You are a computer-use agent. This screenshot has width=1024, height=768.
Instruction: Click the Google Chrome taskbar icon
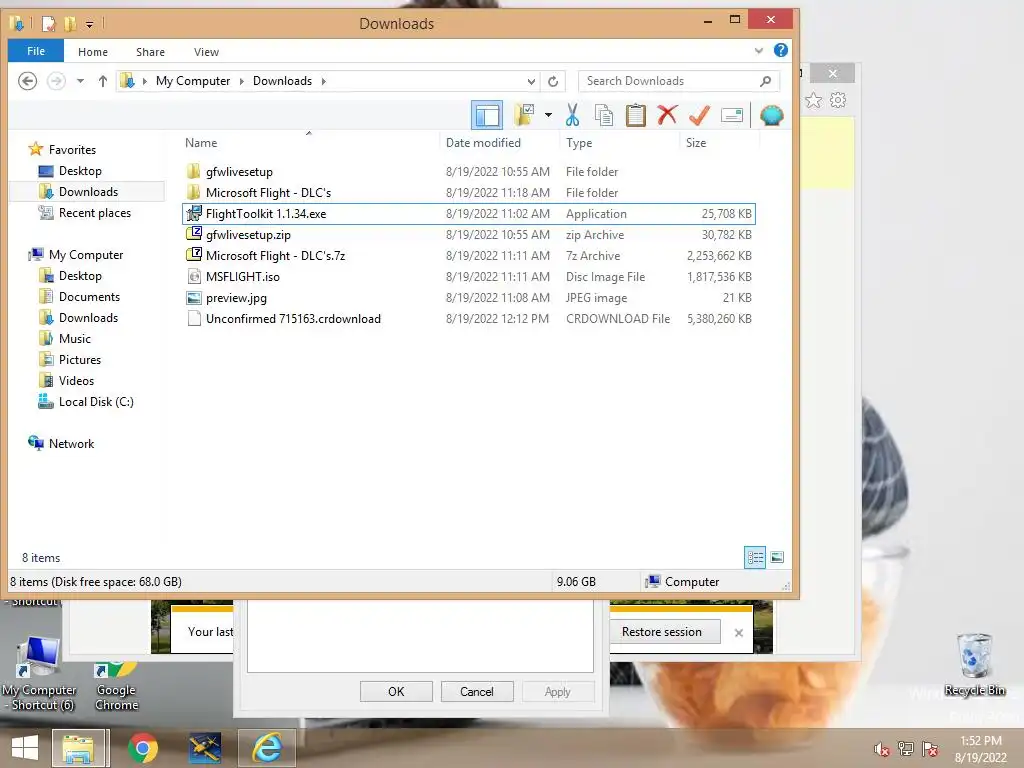(143, 748)
